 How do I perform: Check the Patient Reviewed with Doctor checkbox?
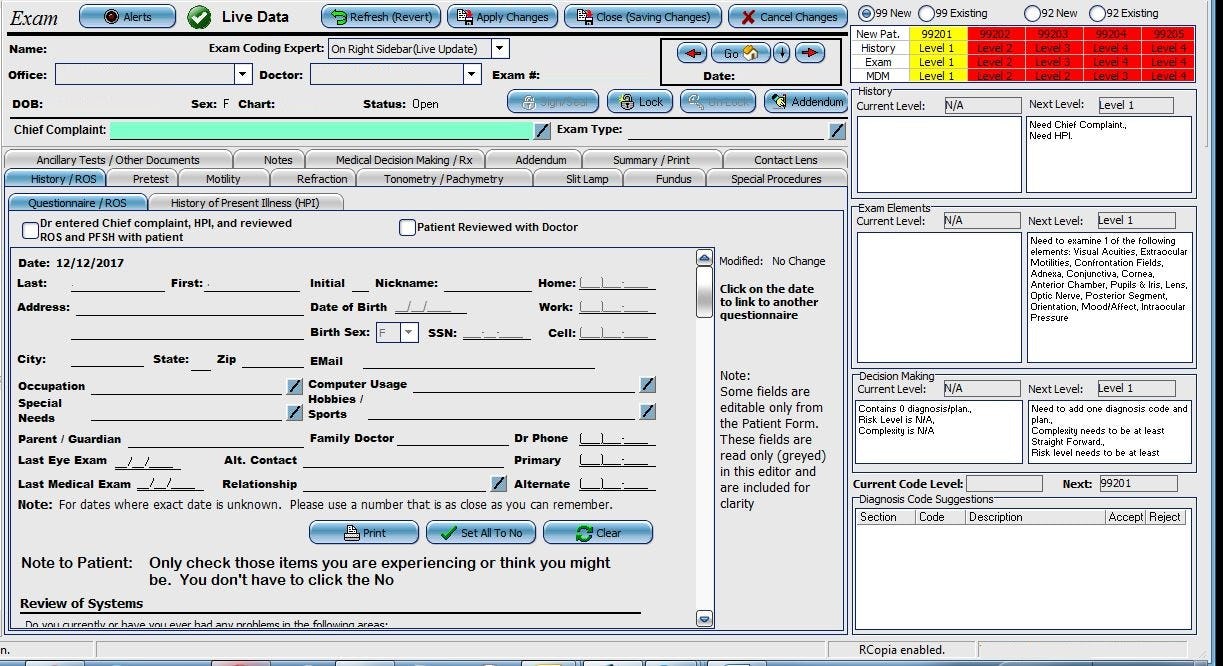407,227
